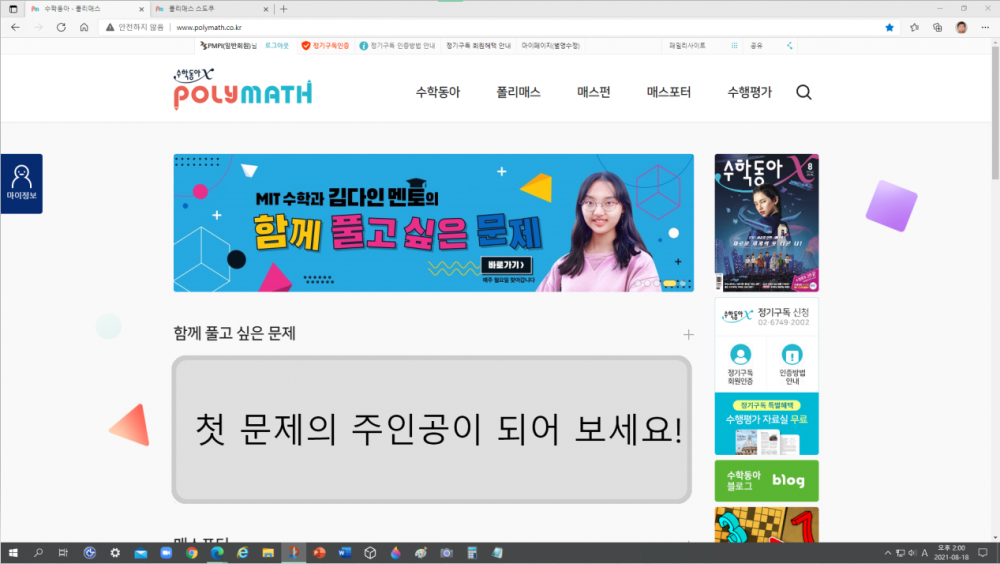
Task: Open the browser favorites list icon
Action: pyautogui.click(x=915, y=27)
